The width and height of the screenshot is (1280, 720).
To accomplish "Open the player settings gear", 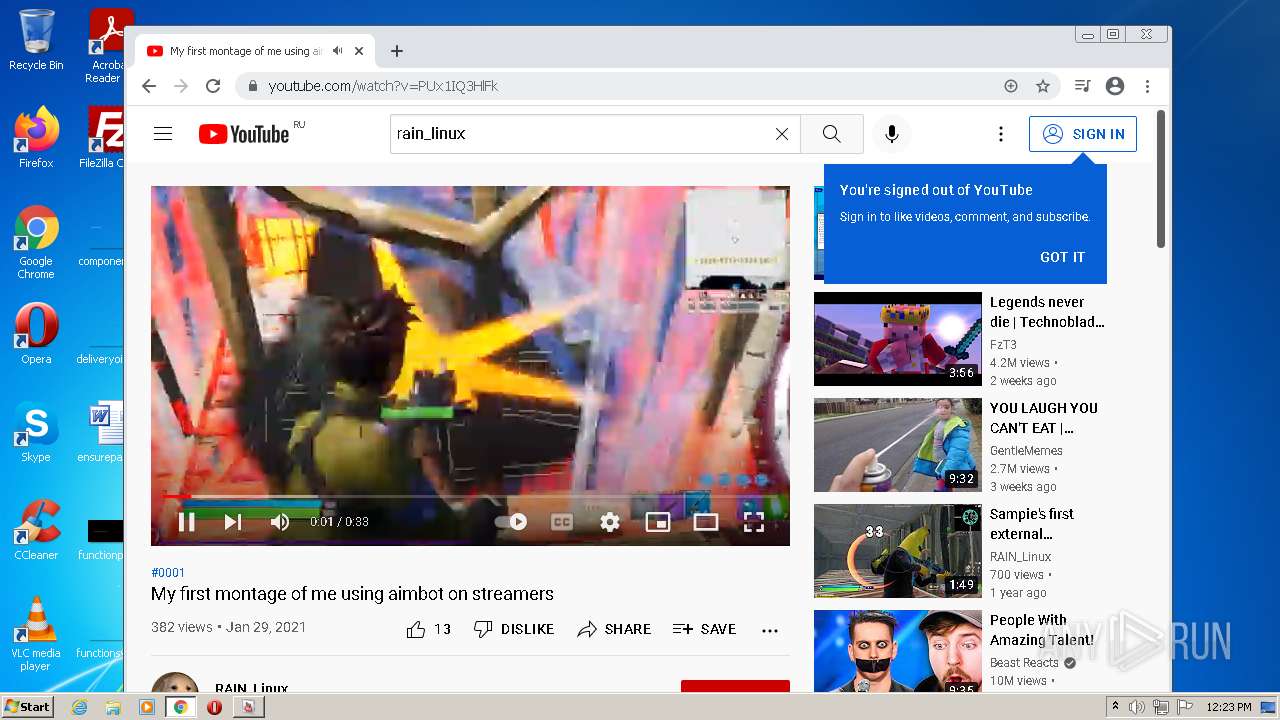I will click(x=610, y=521).
